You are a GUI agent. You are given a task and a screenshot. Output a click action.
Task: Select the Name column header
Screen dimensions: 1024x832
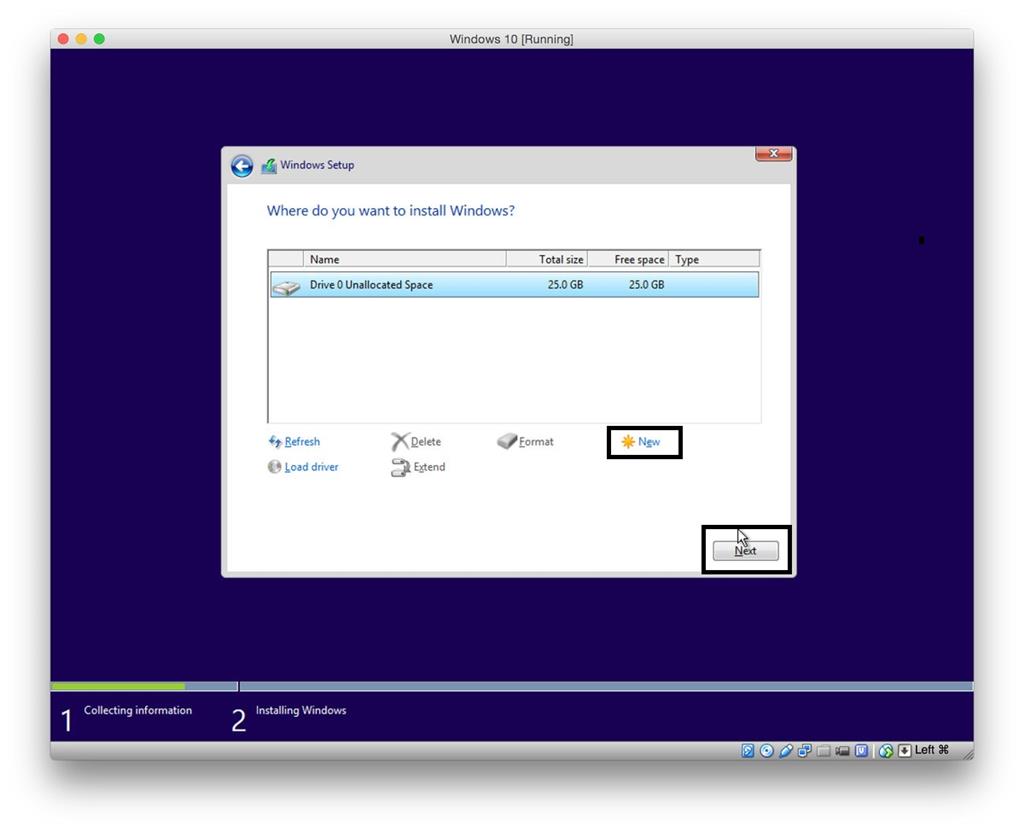[x=405, y=259]
